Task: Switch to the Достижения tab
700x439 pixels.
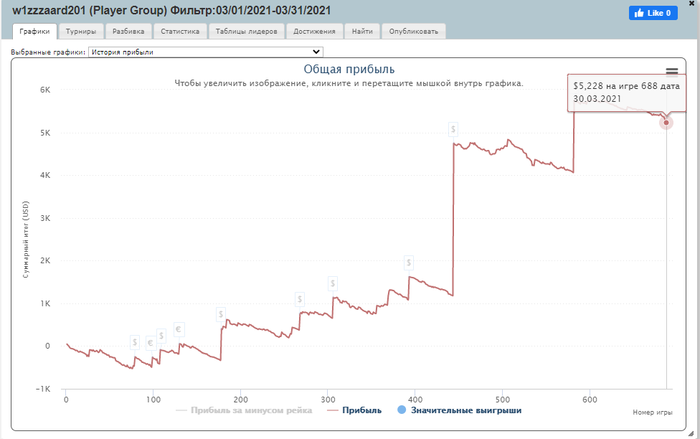Action: 314,31
